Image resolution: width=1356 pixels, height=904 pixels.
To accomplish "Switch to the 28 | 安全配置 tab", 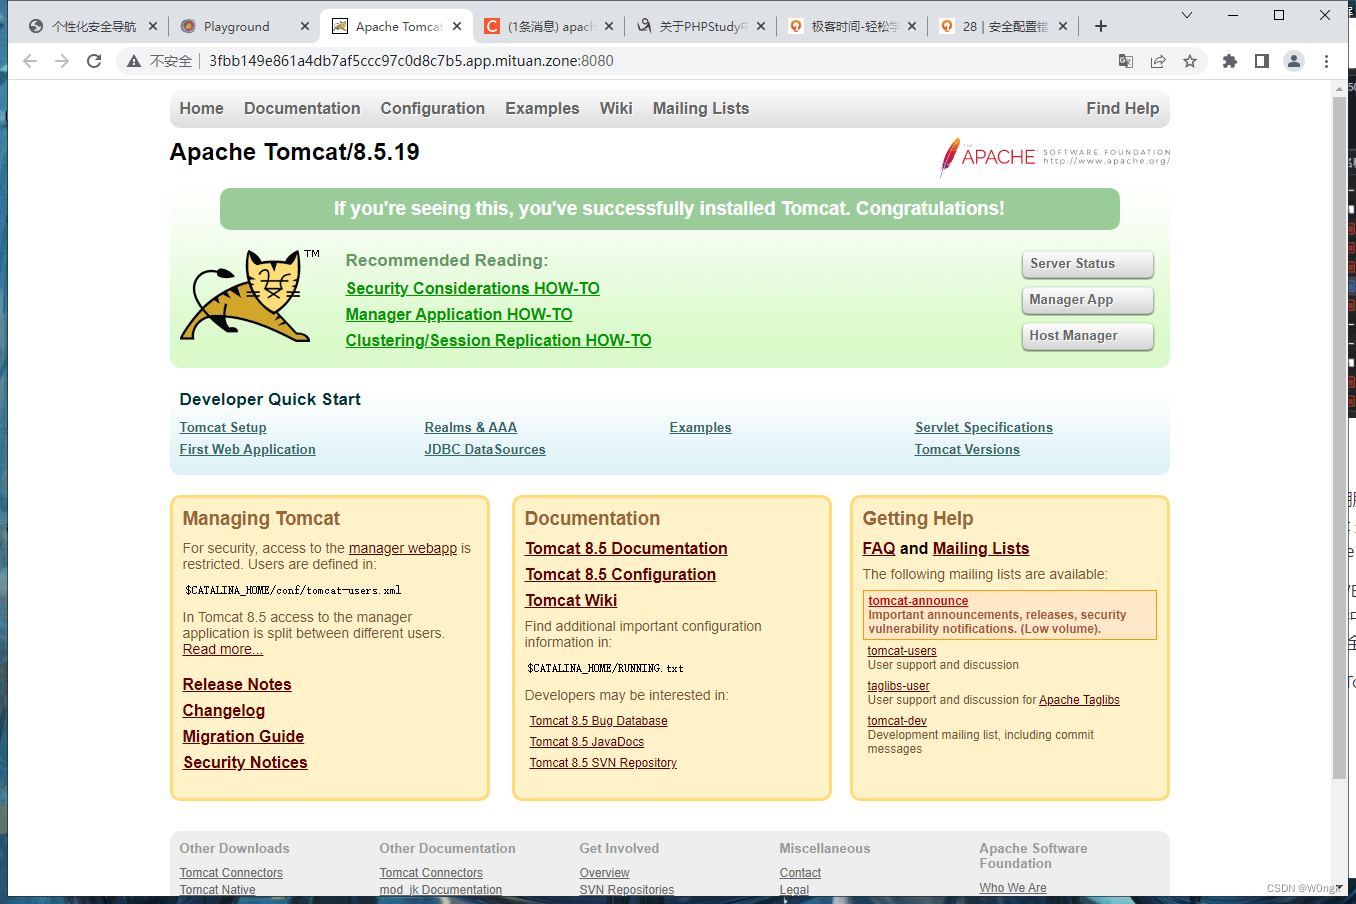I will 1004,26.
